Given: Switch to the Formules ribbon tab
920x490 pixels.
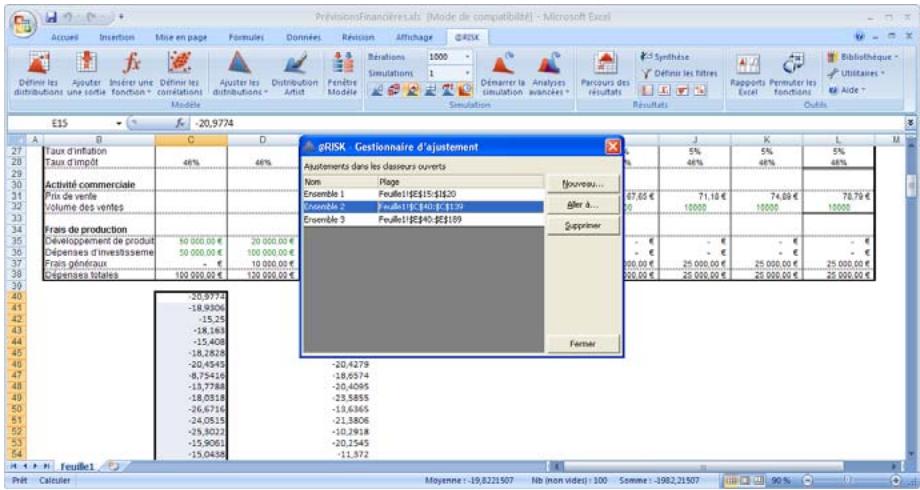Looking at the screenshot, I should pyautogui.click(x=245, y=36).
